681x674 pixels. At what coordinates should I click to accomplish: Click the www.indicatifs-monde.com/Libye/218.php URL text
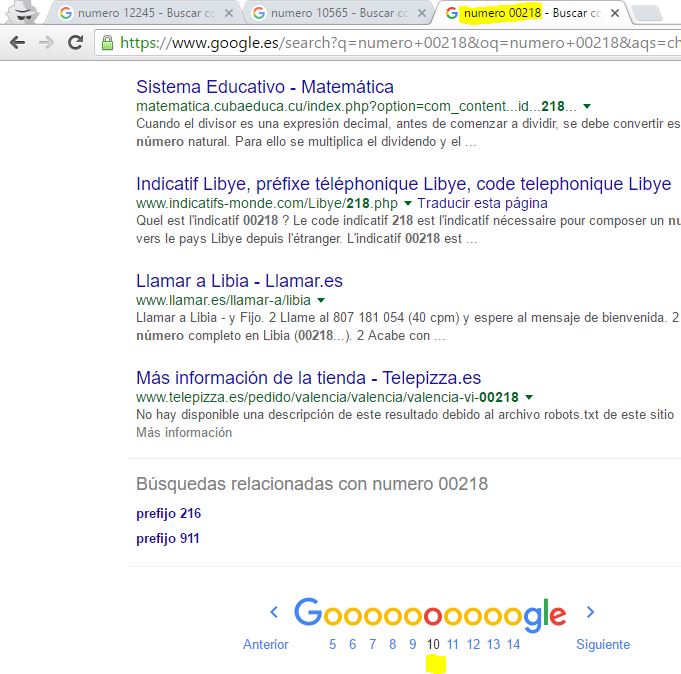pos(267,203)
